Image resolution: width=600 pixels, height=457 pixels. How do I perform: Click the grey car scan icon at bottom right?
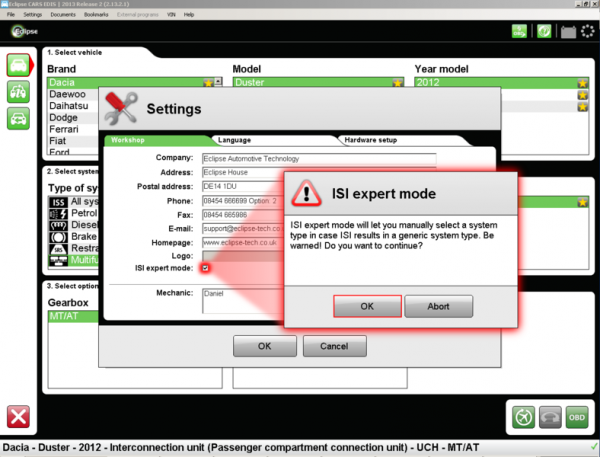click(550, 417)
